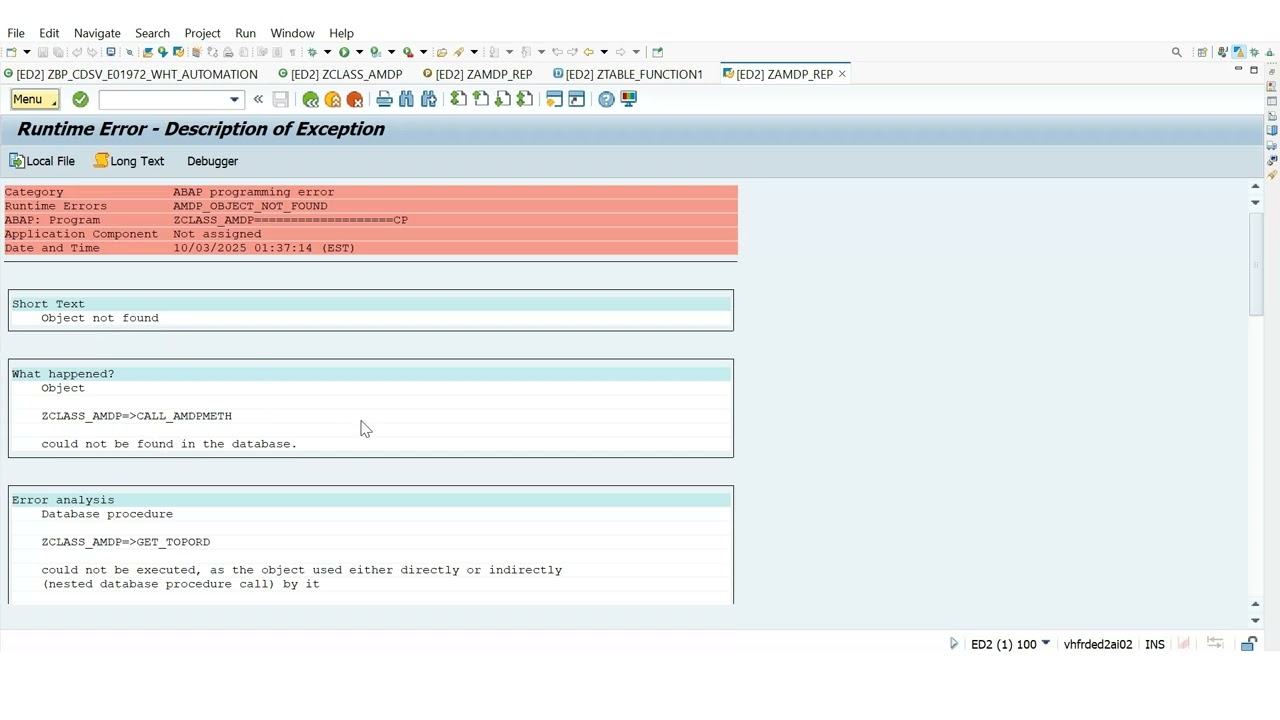Screen dimensions: 1280x720
Task: Click the vhfrded2ai02 server name
Action: (x=1098, y=644)
